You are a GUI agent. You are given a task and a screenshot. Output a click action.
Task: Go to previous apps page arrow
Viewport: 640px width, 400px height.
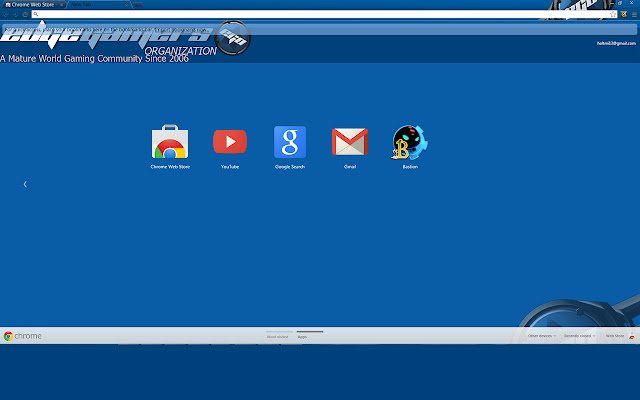coord(25,184)
